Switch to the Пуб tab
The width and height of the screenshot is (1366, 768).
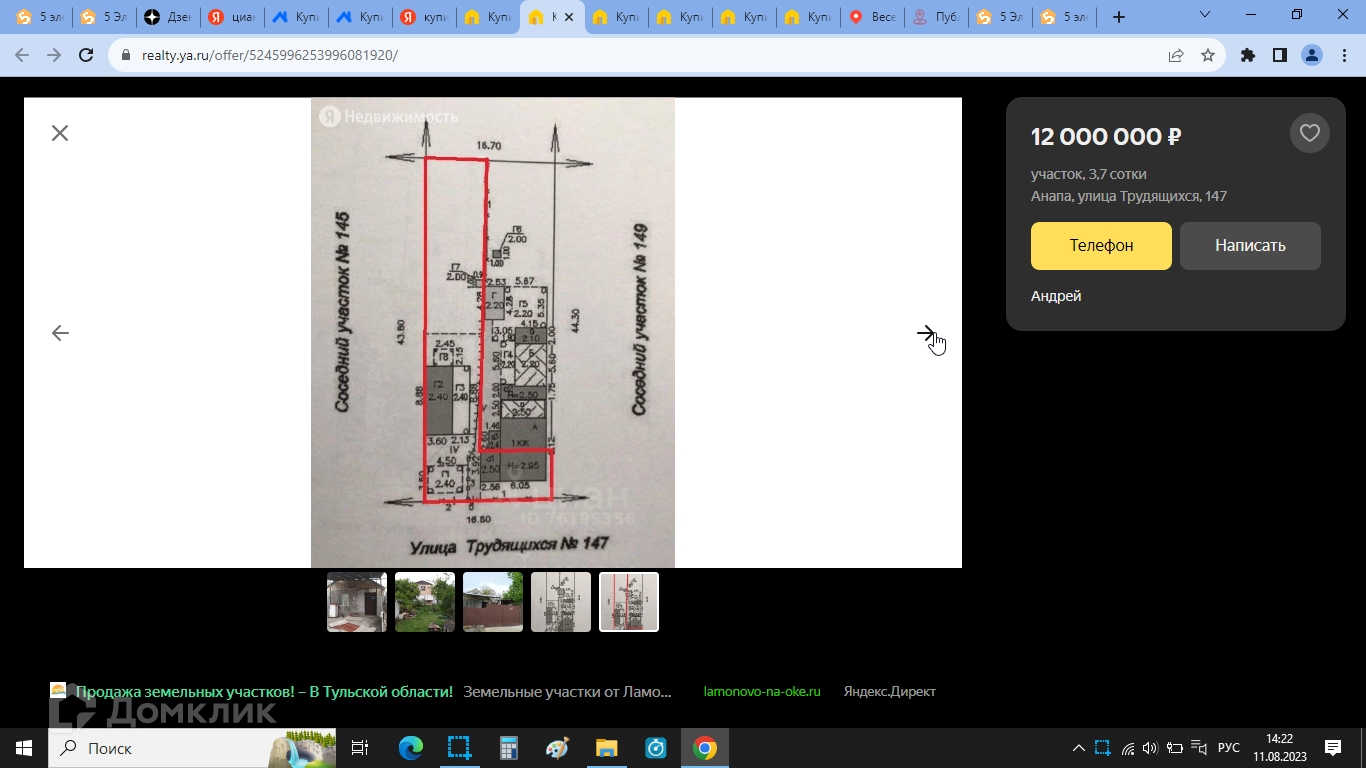pyautogui.click(x=936, y=17)
